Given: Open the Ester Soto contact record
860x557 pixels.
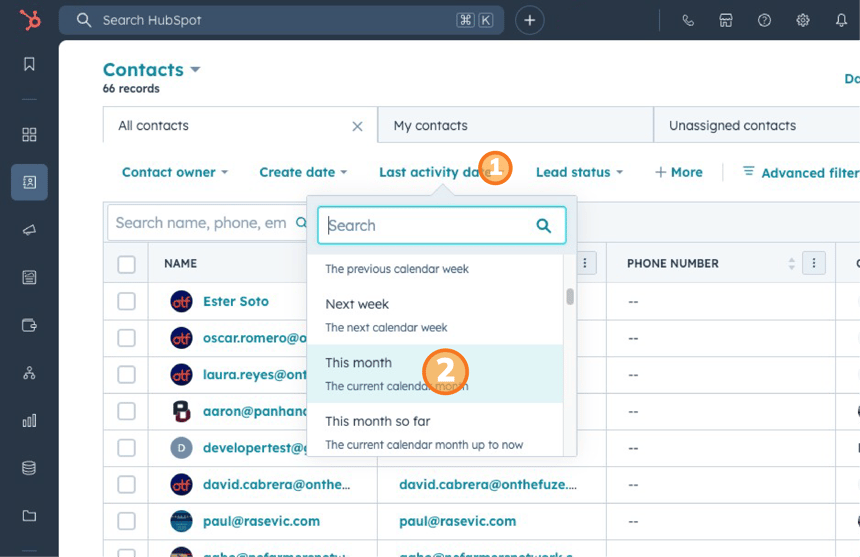Looking at the screenshot, I should point(236,301).
